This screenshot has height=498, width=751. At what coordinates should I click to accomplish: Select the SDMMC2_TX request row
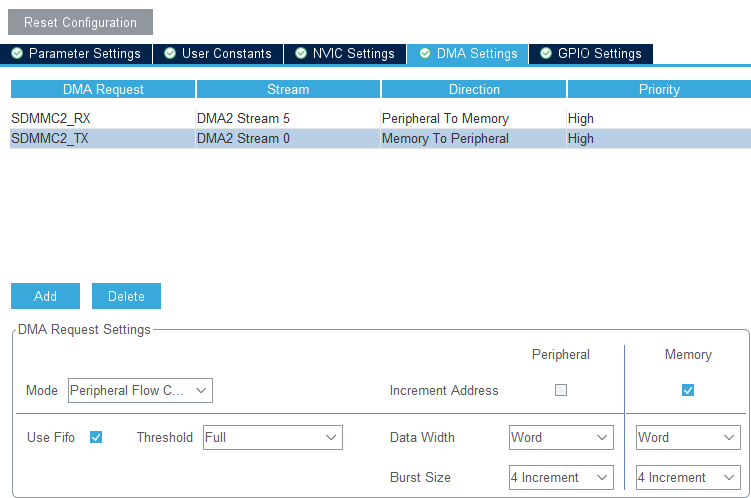click(x=381, y=138)
